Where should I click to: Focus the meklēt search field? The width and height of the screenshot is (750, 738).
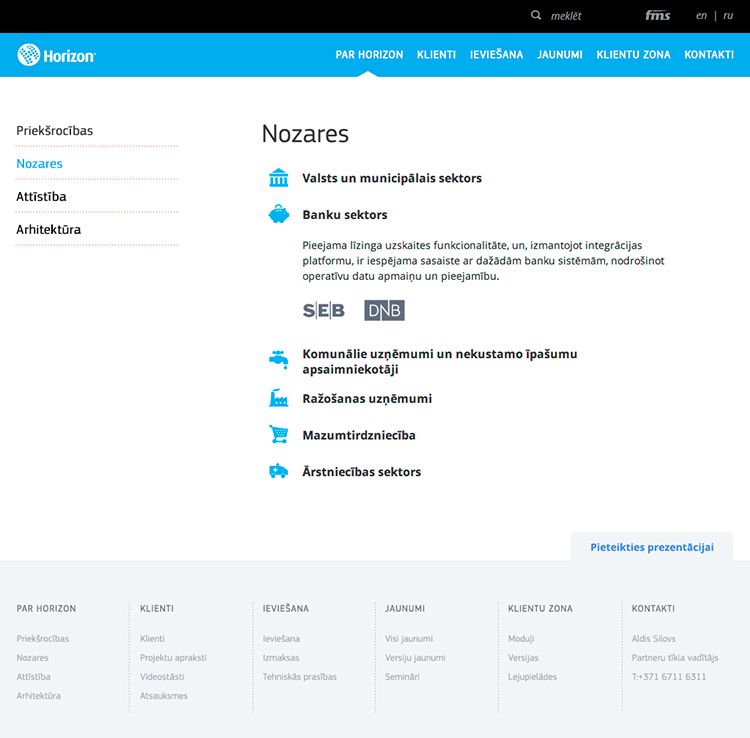pyautogui.click(x=566, y=16)
